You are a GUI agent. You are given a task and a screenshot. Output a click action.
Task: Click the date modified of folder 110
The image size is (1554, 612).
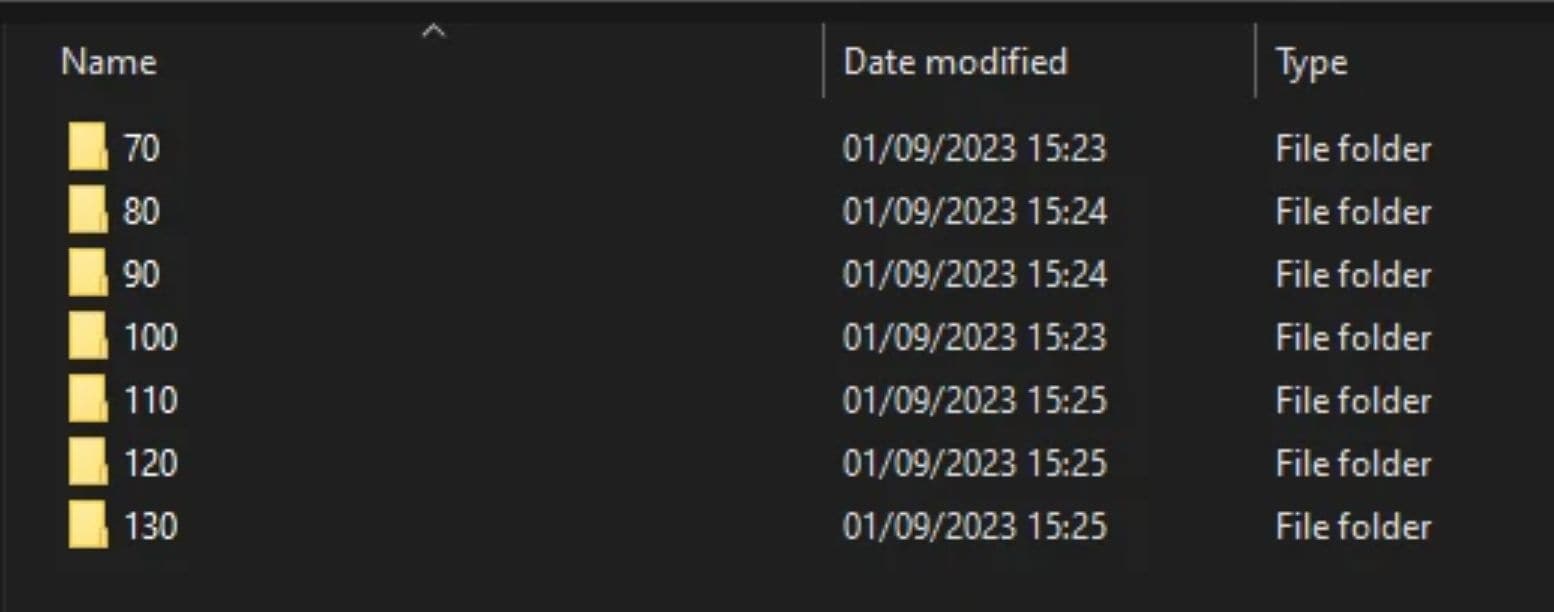tap(974, 401)
